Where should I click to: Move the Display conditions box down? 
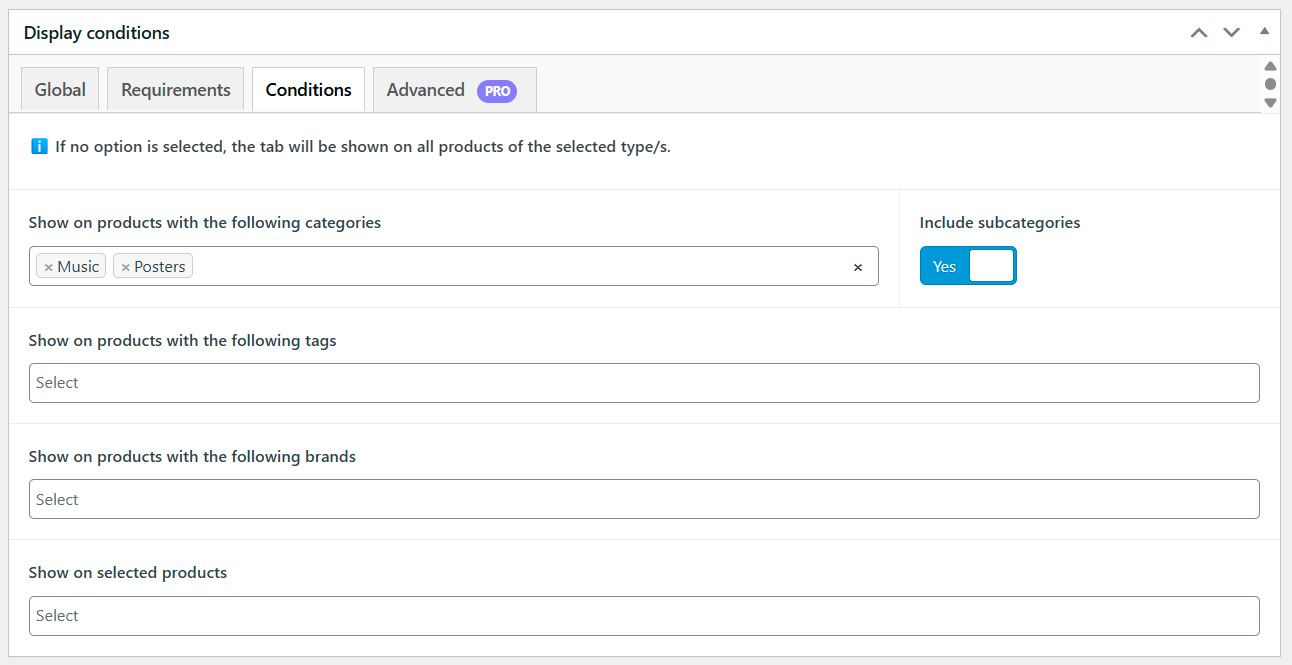[x=1231, y=32]
